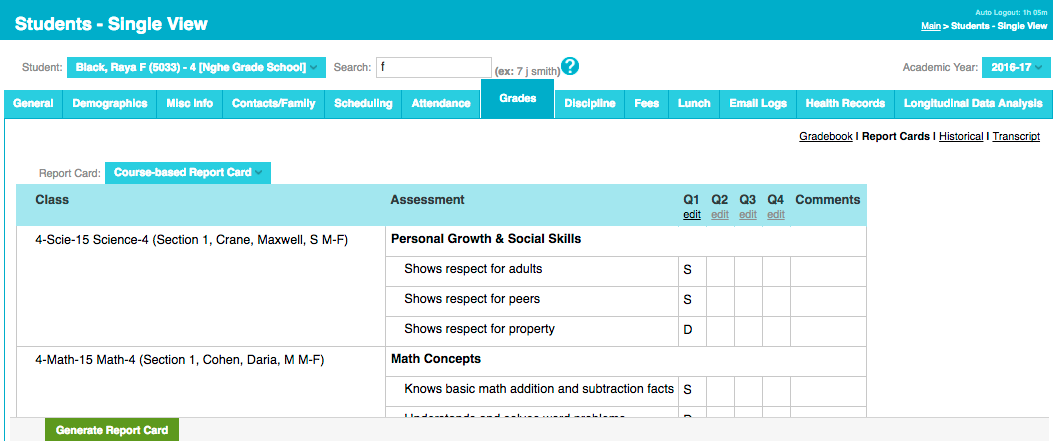The height and width of the screenshot is (441, 1053).
Task: Follow the Historical grades link
Action: [x=960, y=136]
